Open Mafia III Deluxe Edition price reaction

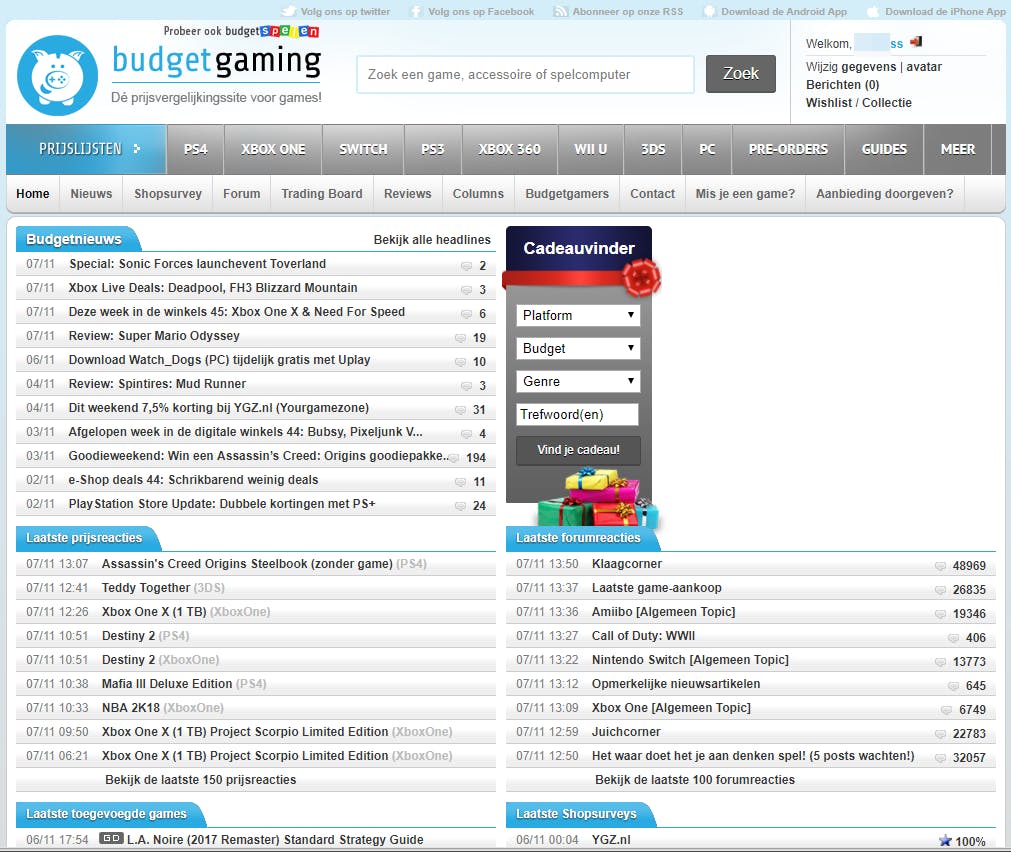point(167,684)
